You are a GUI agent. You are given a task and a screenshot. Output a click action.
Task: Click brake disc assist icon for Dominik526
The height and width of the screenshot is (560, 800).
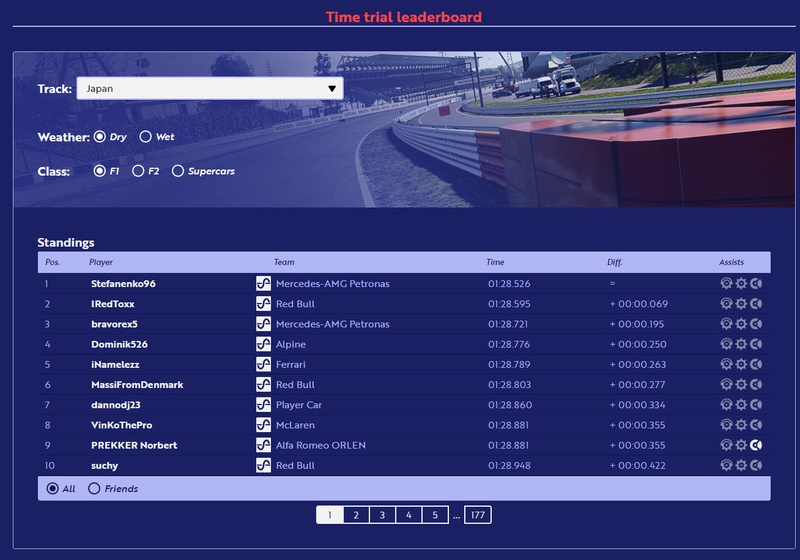(756, 344)
